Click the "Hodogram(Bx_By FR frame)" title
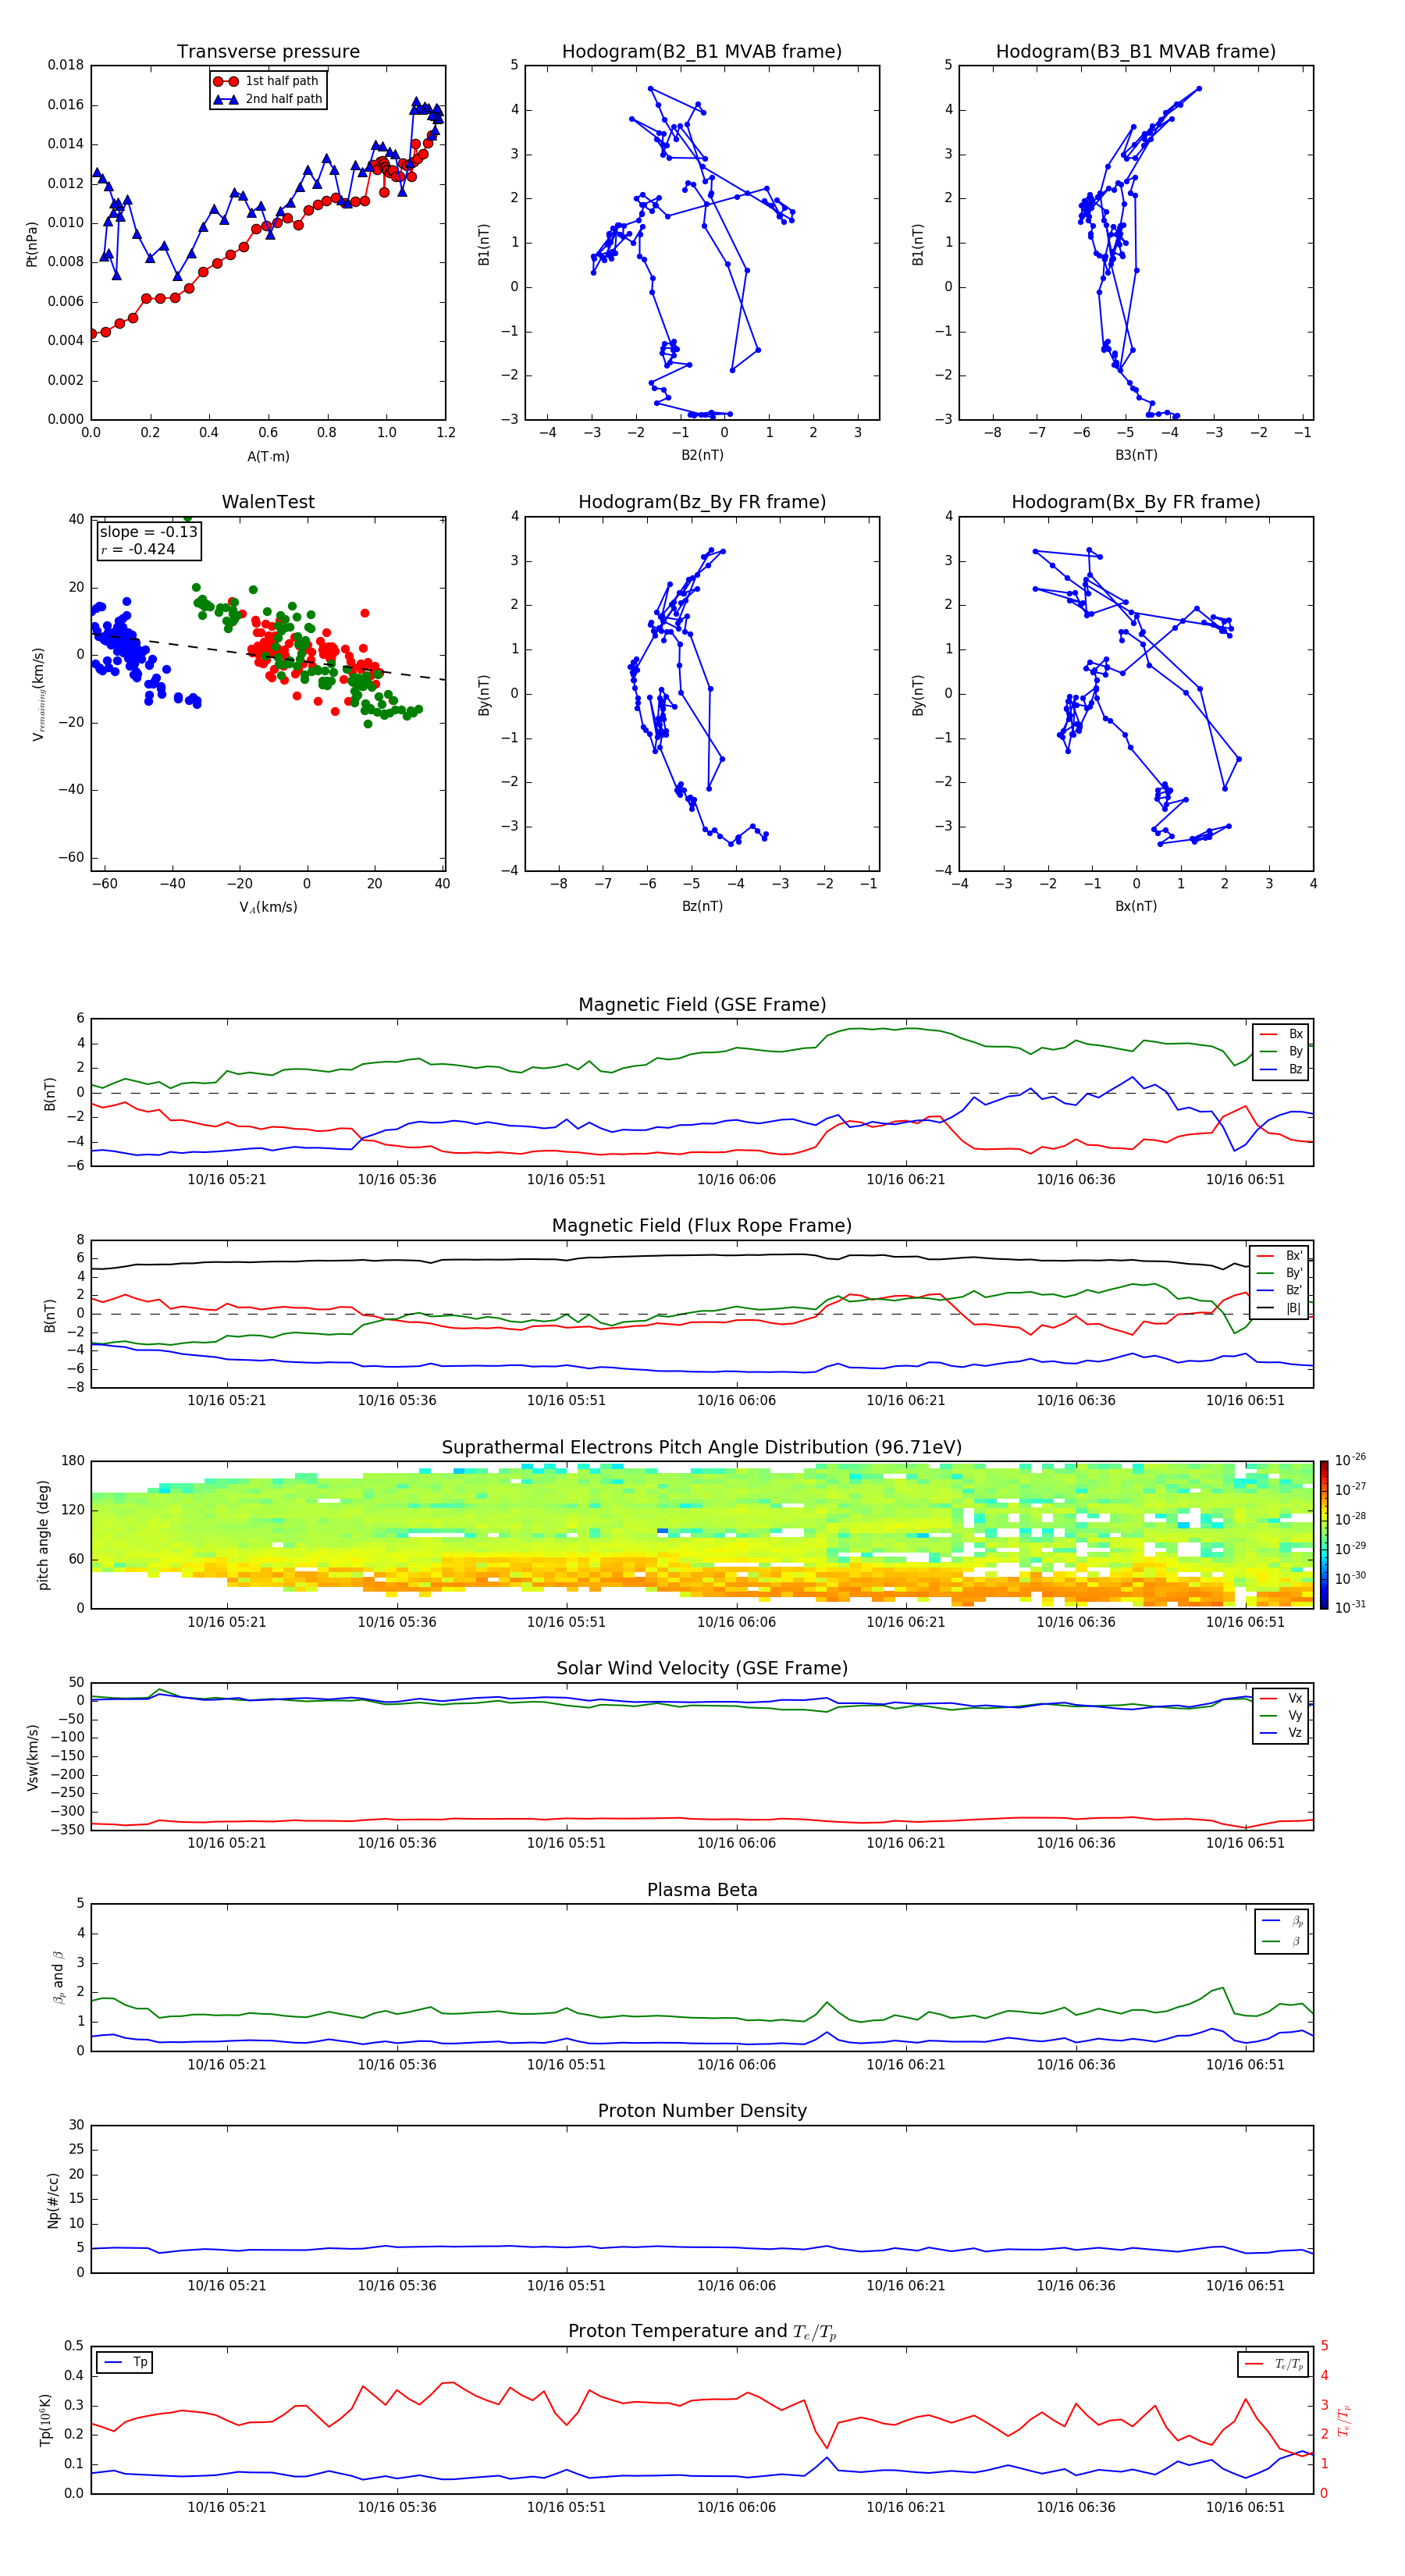Image resolution: width=1405 pixels, height=2576 pixels. coord(1136,502)
